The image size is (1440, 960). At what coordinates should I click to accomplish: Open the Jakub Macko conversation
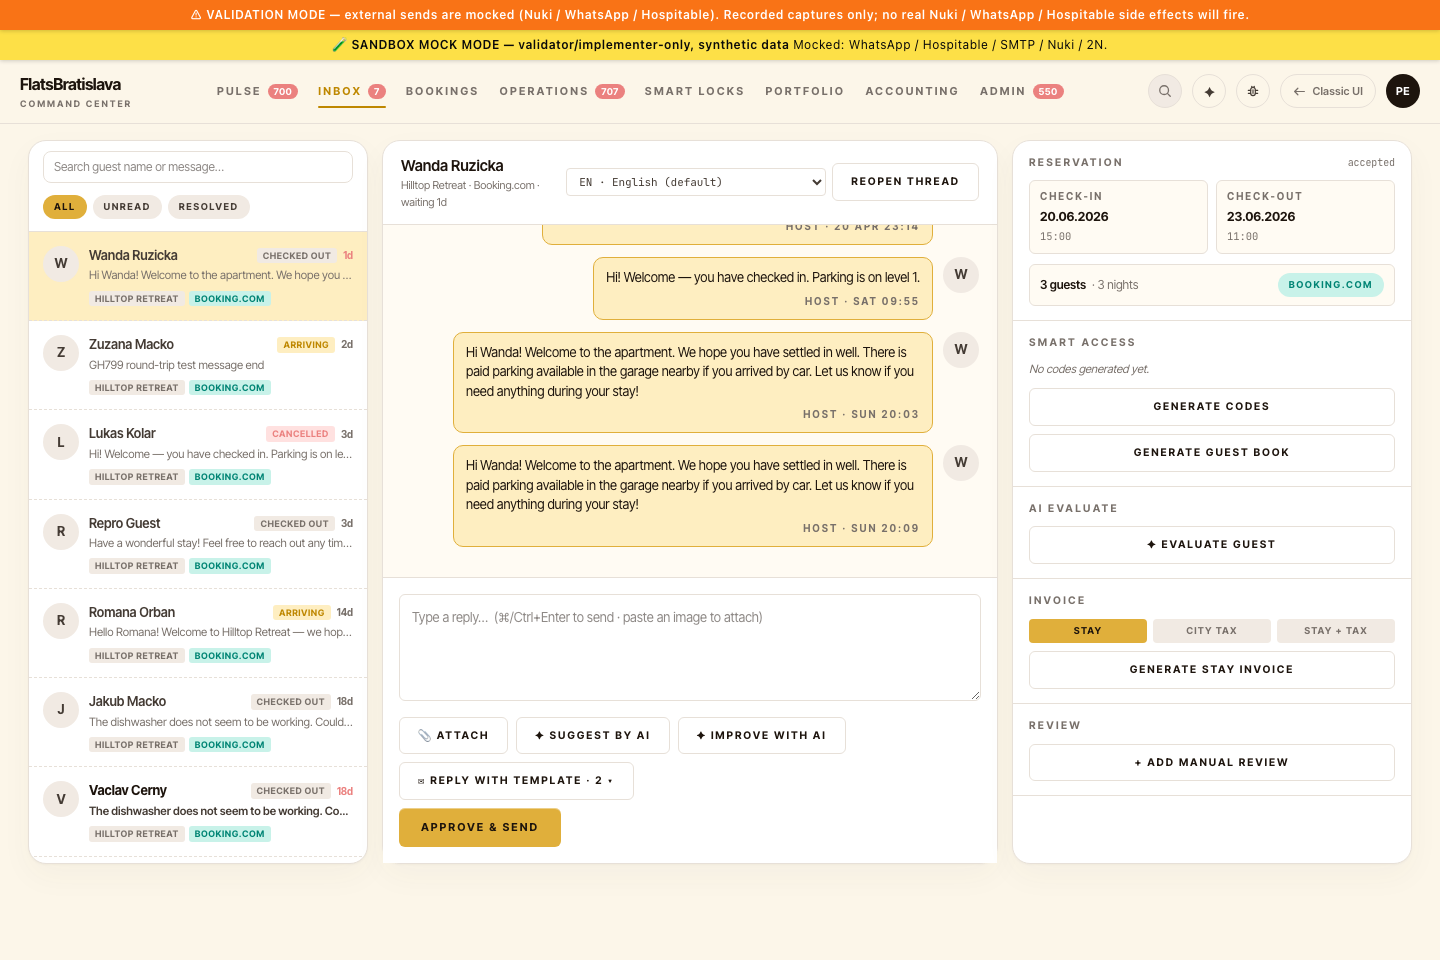tap(198, 722)
